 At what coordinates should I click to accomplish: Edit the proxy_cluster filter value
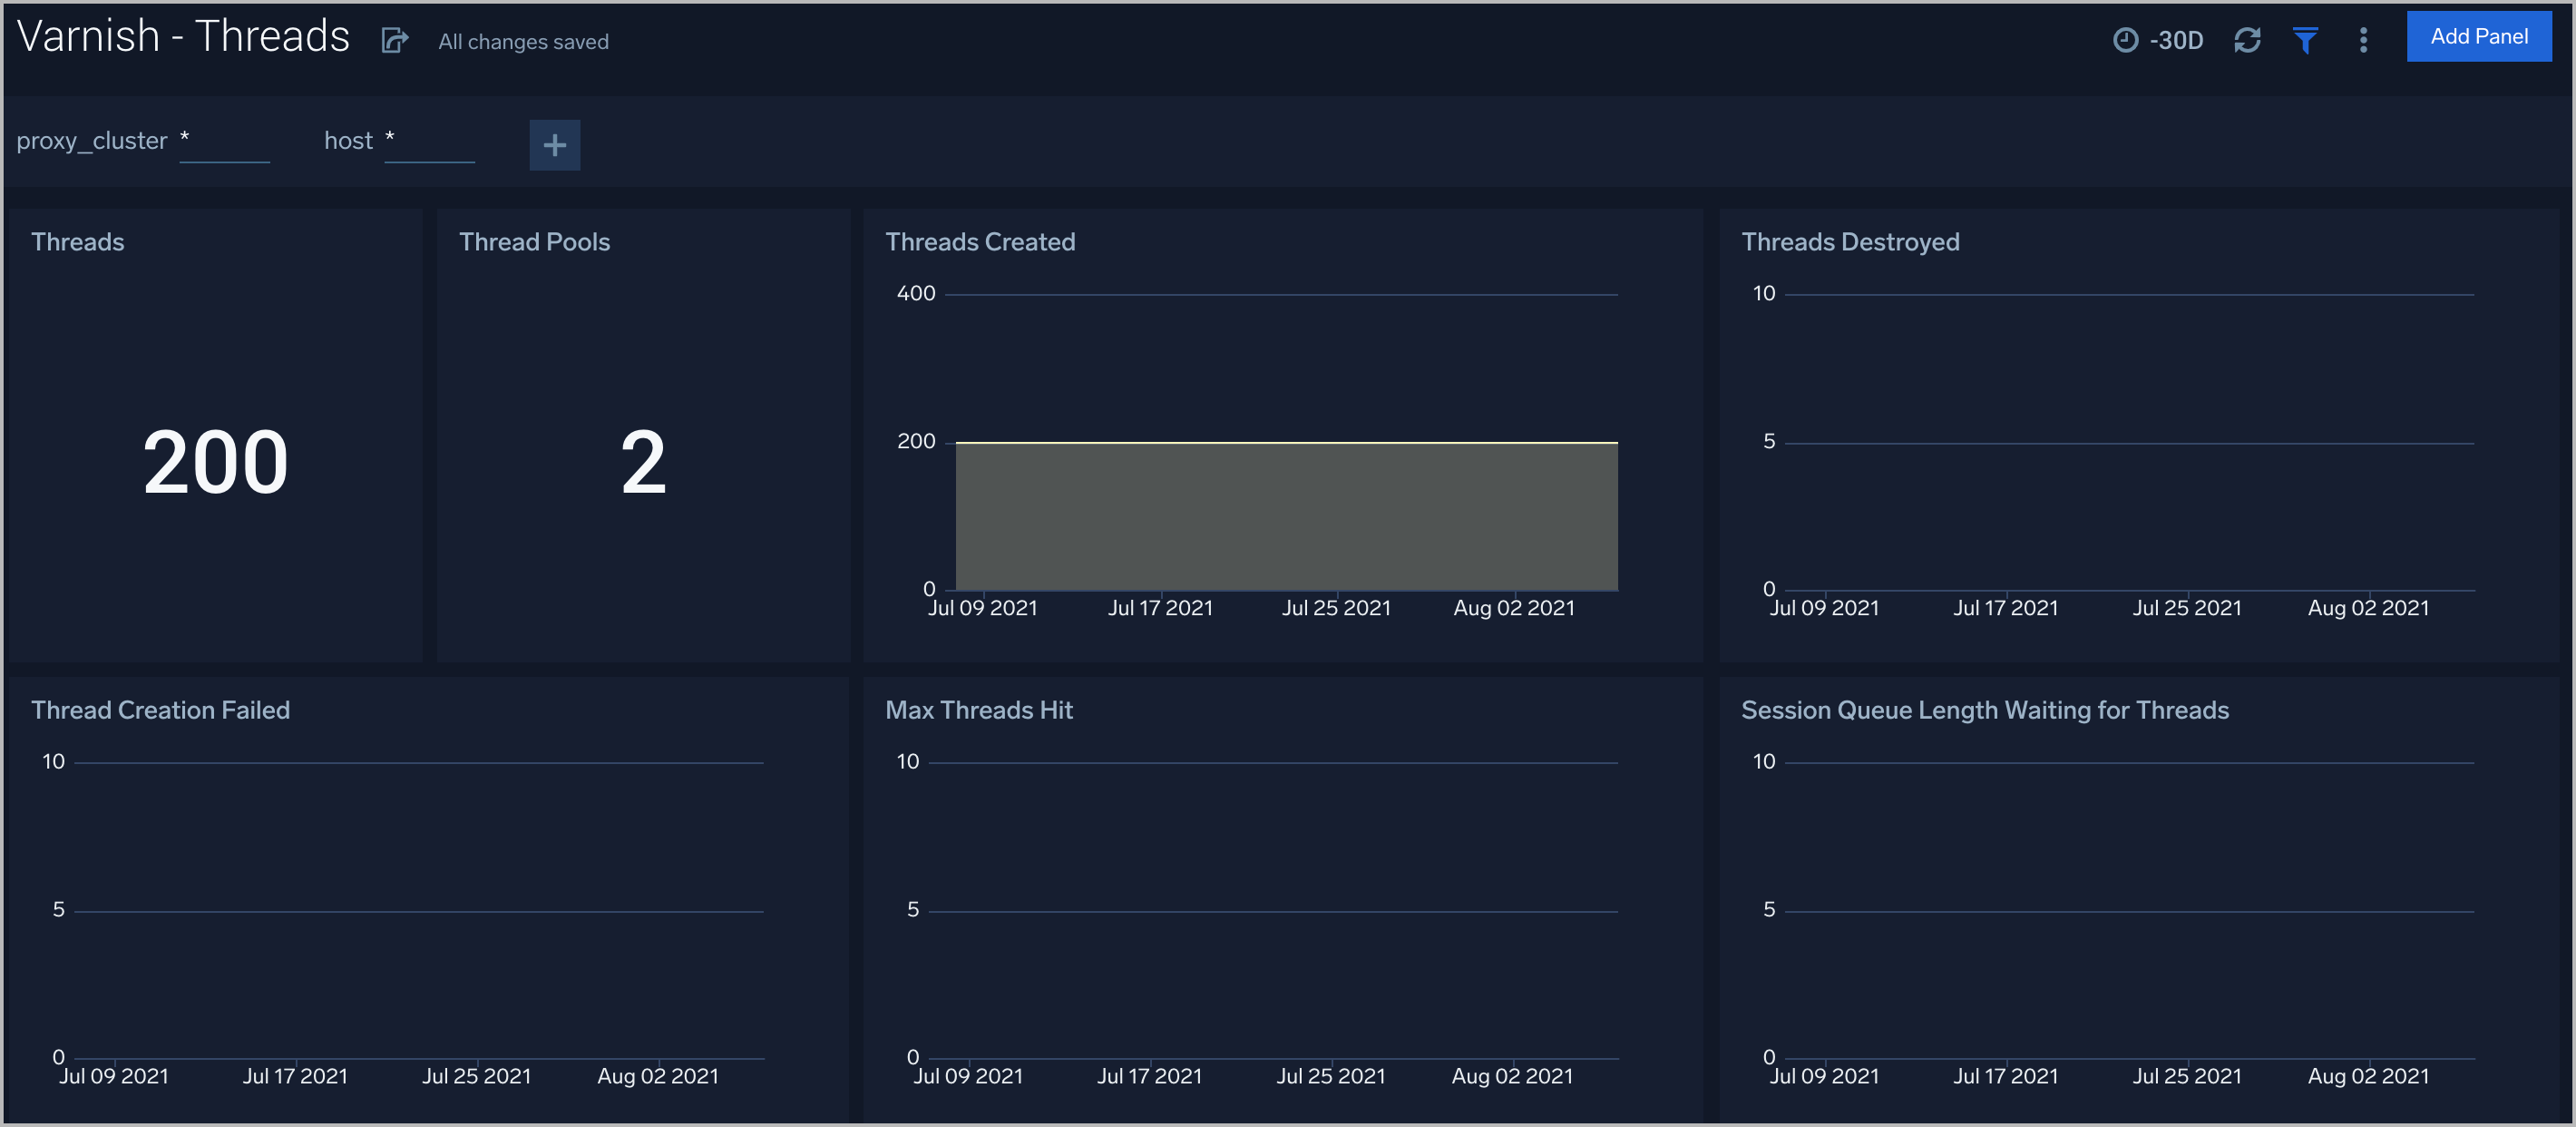click(224, 142)
